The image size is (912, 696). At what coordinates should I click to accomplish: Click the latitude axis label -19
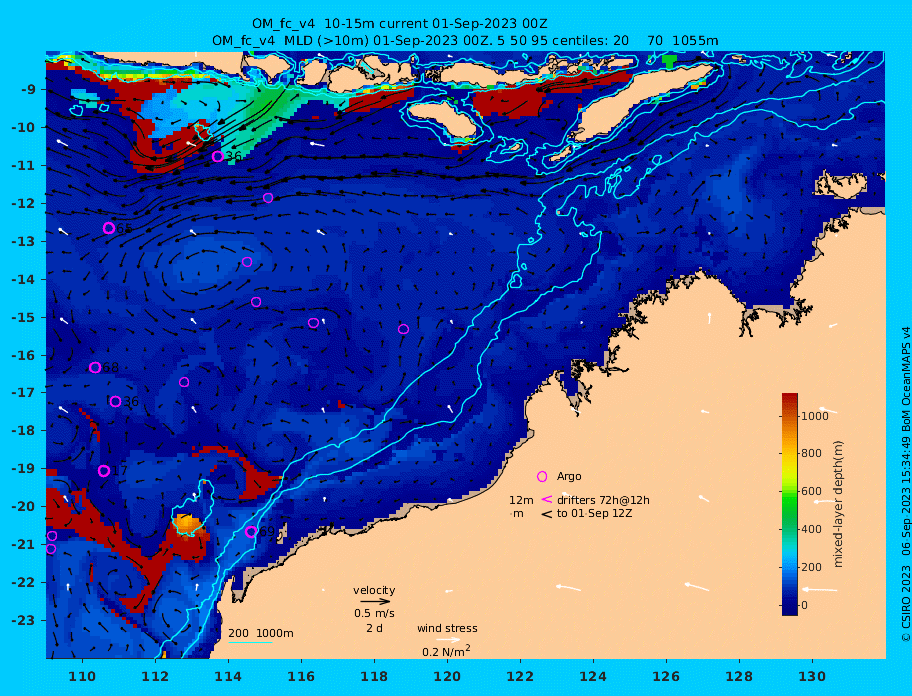coord(23,468)
